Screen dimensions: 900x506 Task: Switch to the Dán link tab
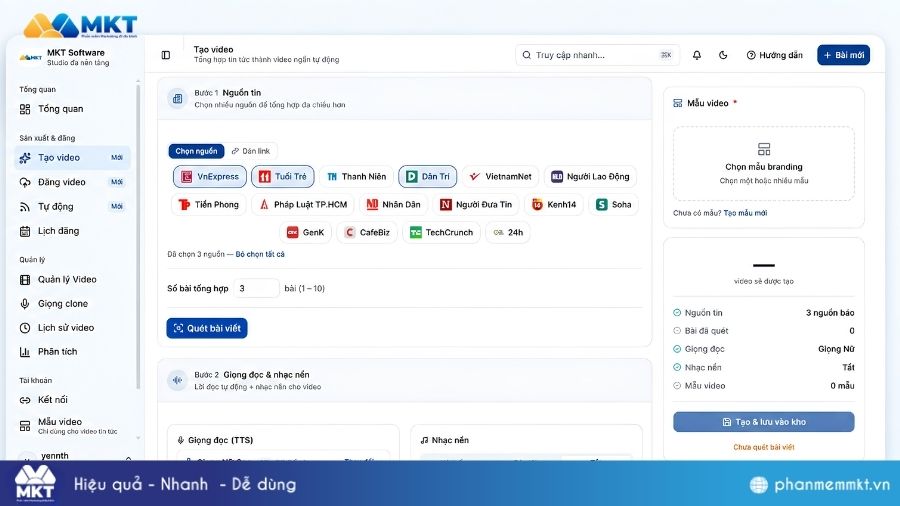click(x=251, y=151)
